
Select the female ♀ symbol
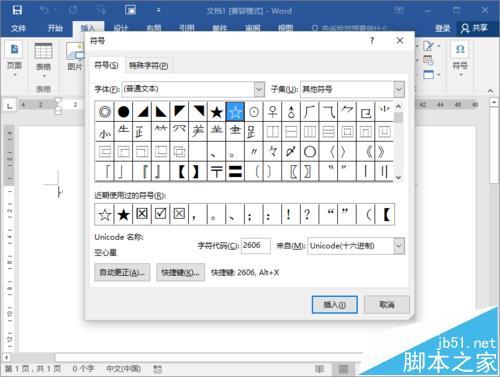tap(273, 112)
